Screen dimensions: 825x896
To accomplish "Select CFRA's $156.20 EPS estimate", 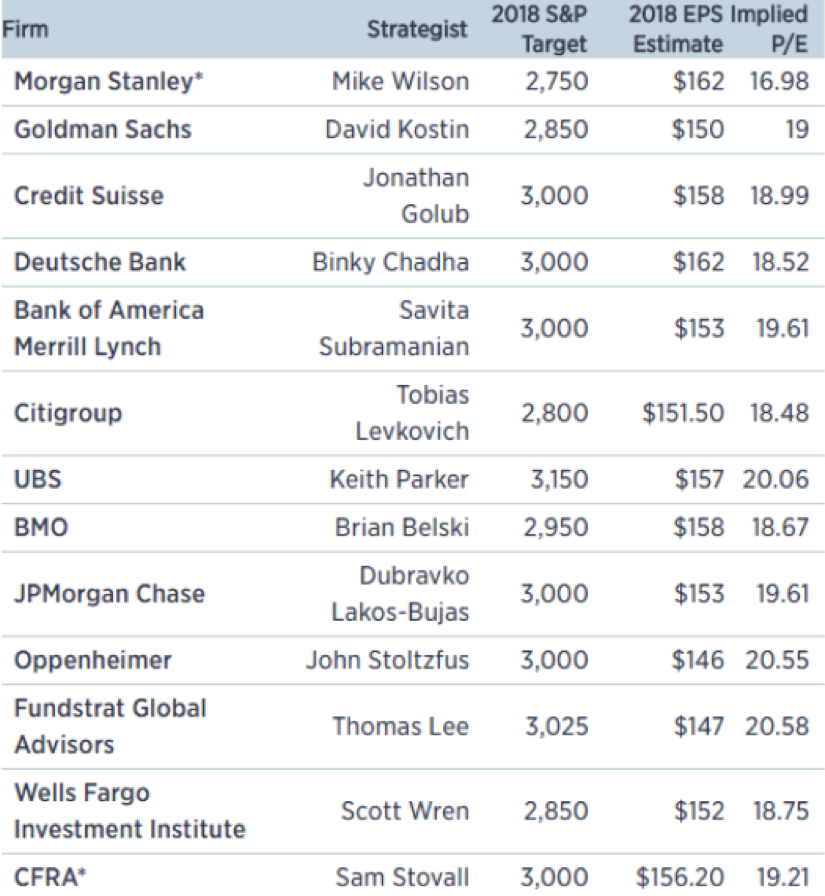I will (679, 877).
